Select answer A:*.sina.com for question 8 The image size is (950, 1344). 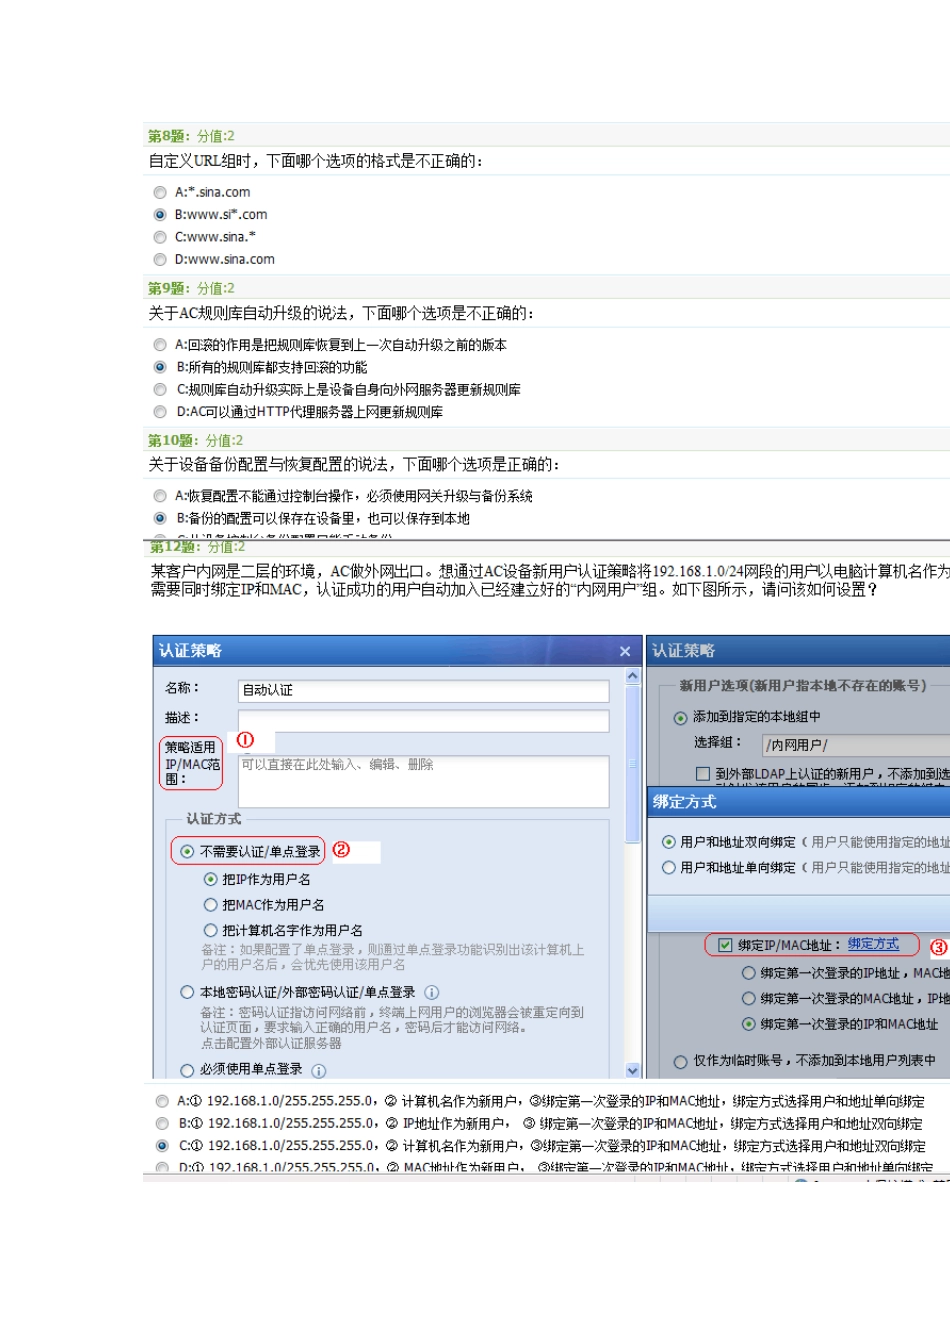160,193
